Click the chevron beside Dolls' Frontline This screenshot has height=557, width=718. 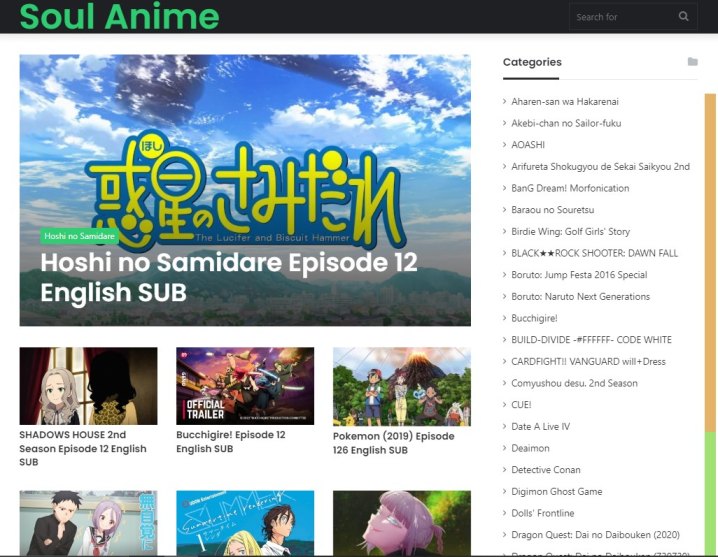[x=504, y=513]
